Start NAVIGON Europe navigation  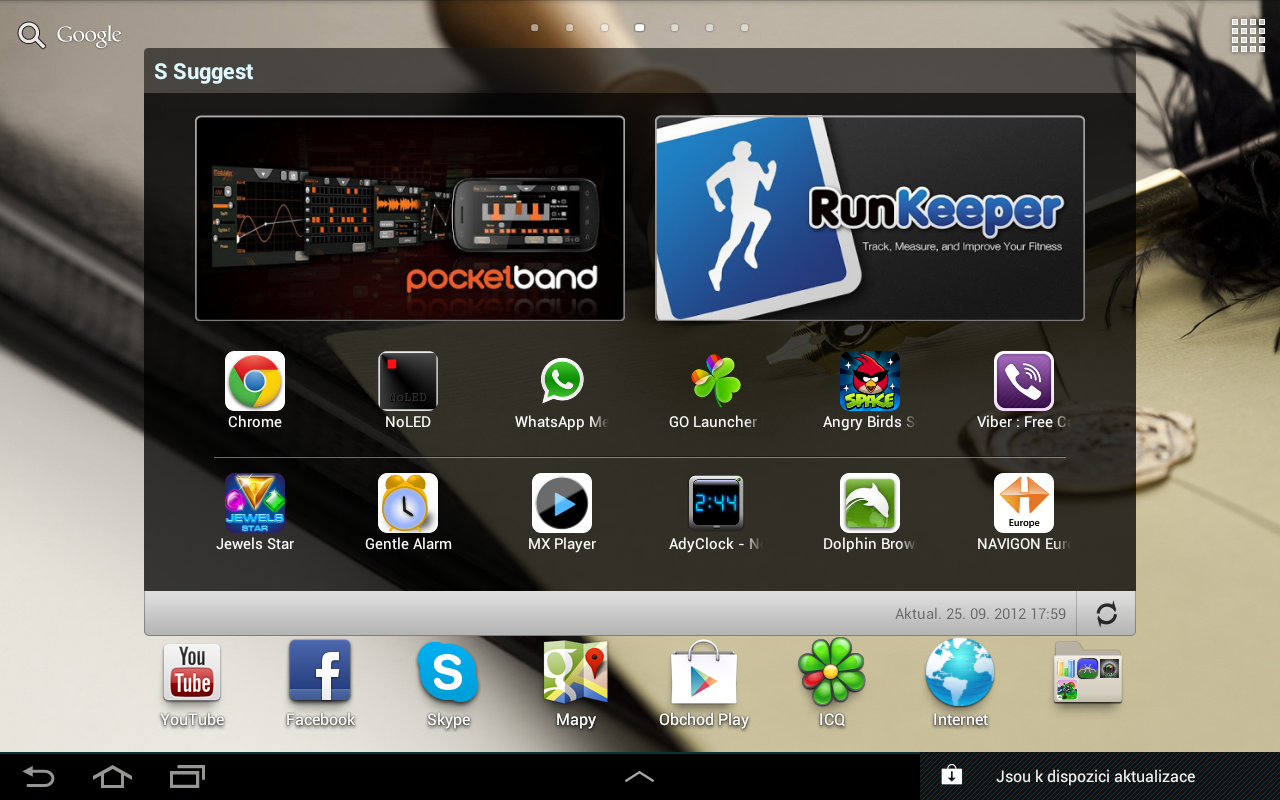point(1023,503)
